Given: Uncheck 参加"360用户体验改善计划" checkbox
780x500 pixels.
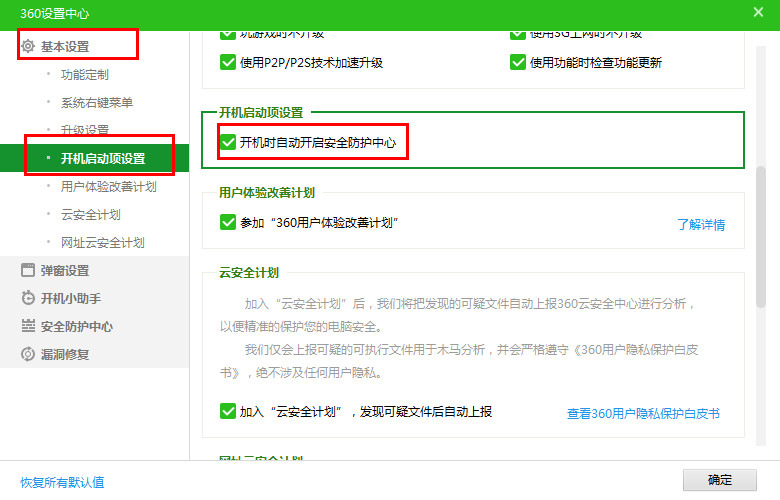Looking at the screenshot, I should click(227, 222).
